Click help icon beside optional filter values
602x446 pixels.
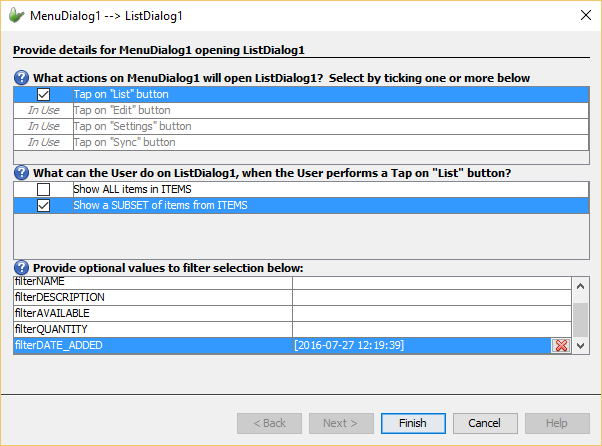click(x=21, y=268)
